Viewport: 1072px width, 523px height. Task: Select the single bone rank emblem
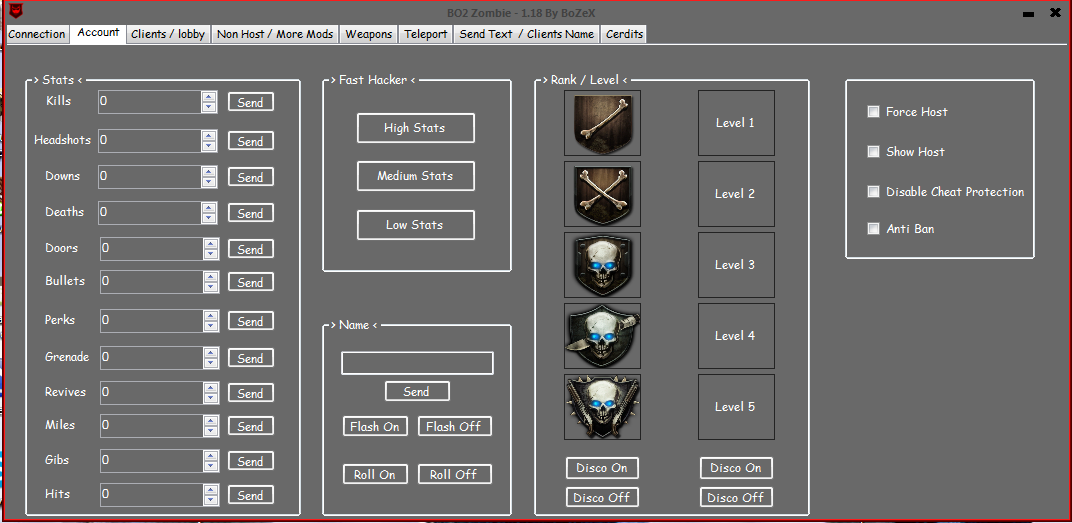click(x=602, y=123)
